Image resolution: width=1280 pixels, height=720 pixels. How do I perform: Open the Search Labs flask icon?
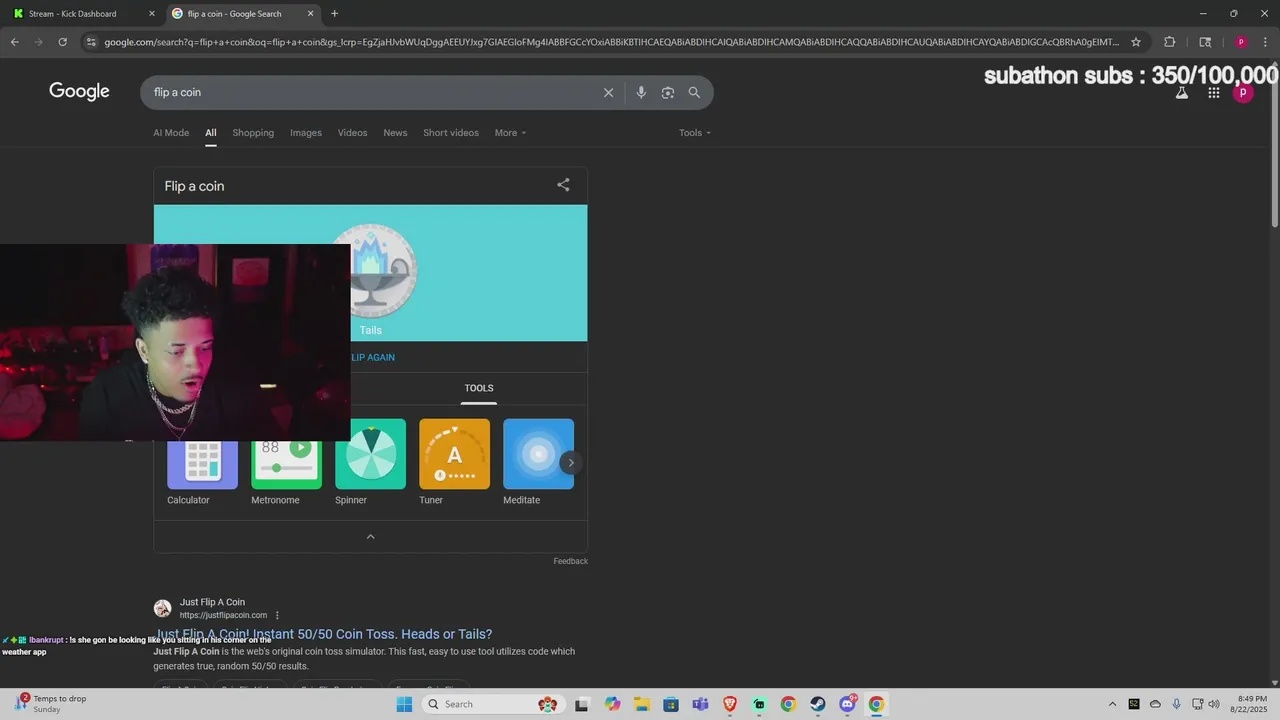[1181, 93]
